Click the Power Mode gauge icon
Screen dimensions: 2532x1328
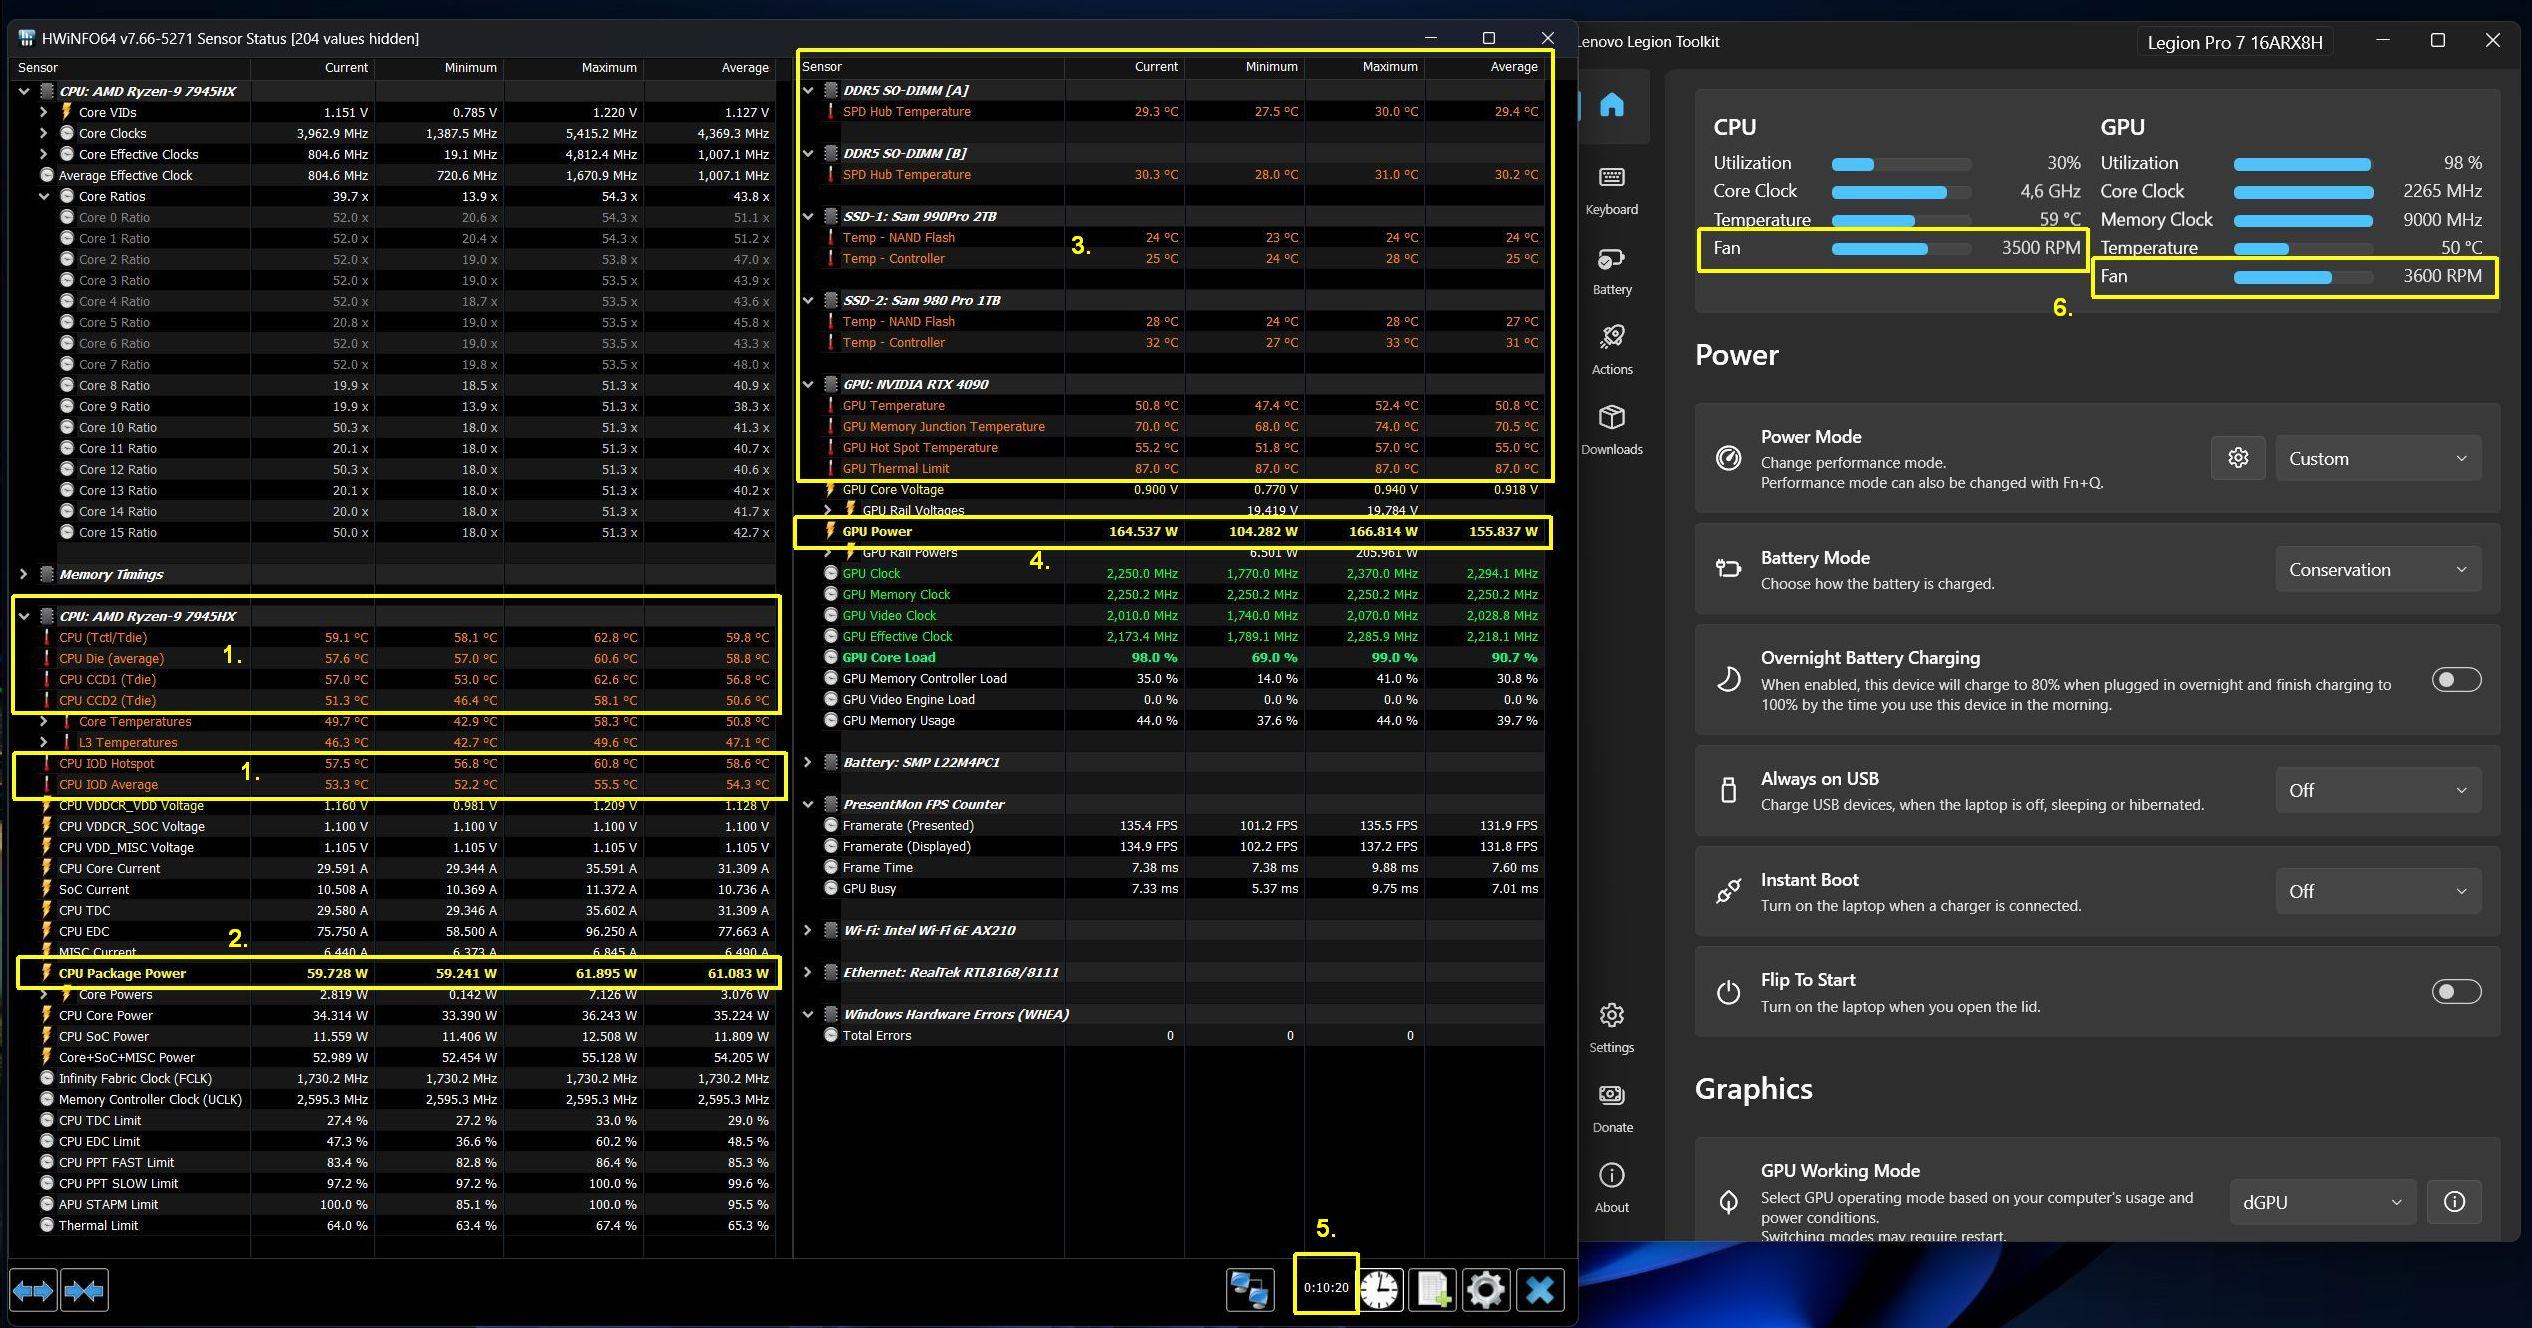(1728, 458)
